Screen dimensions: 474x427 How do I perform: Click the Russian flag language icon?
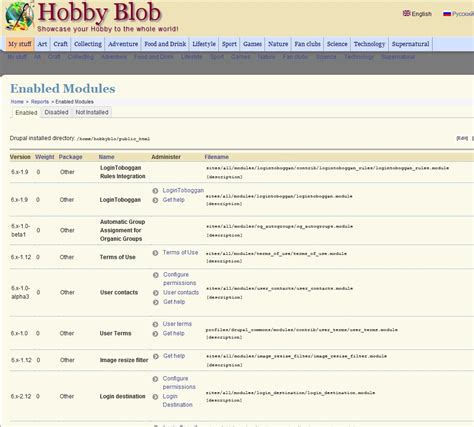tap(447, 14)
